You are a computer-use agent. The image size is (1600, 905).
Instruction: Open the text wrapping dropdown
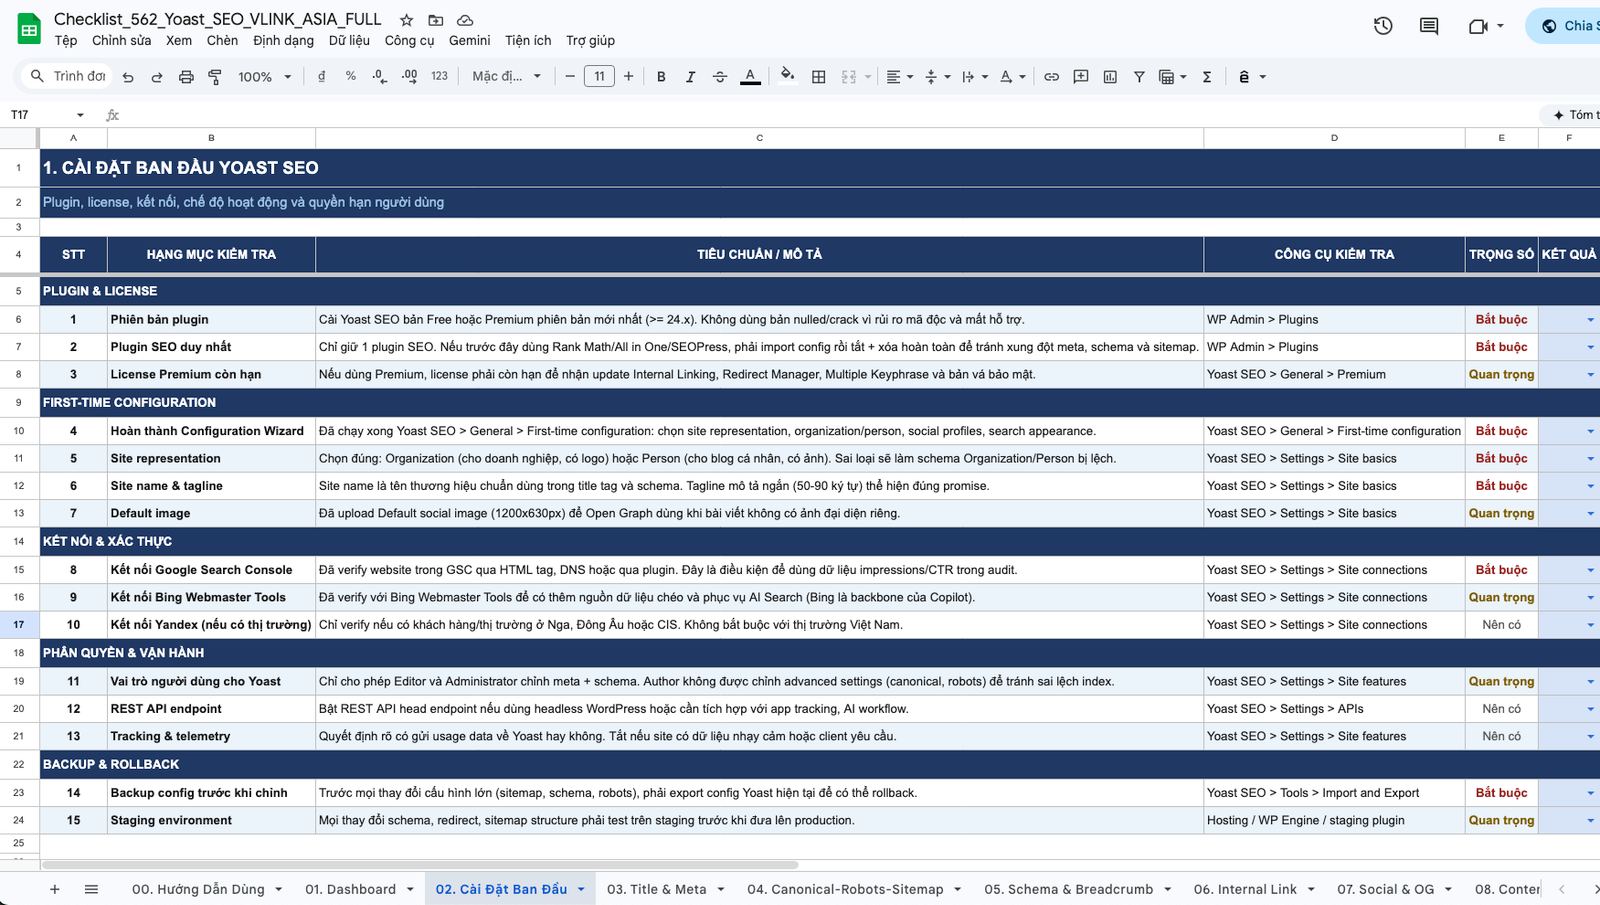coord(974,76)
